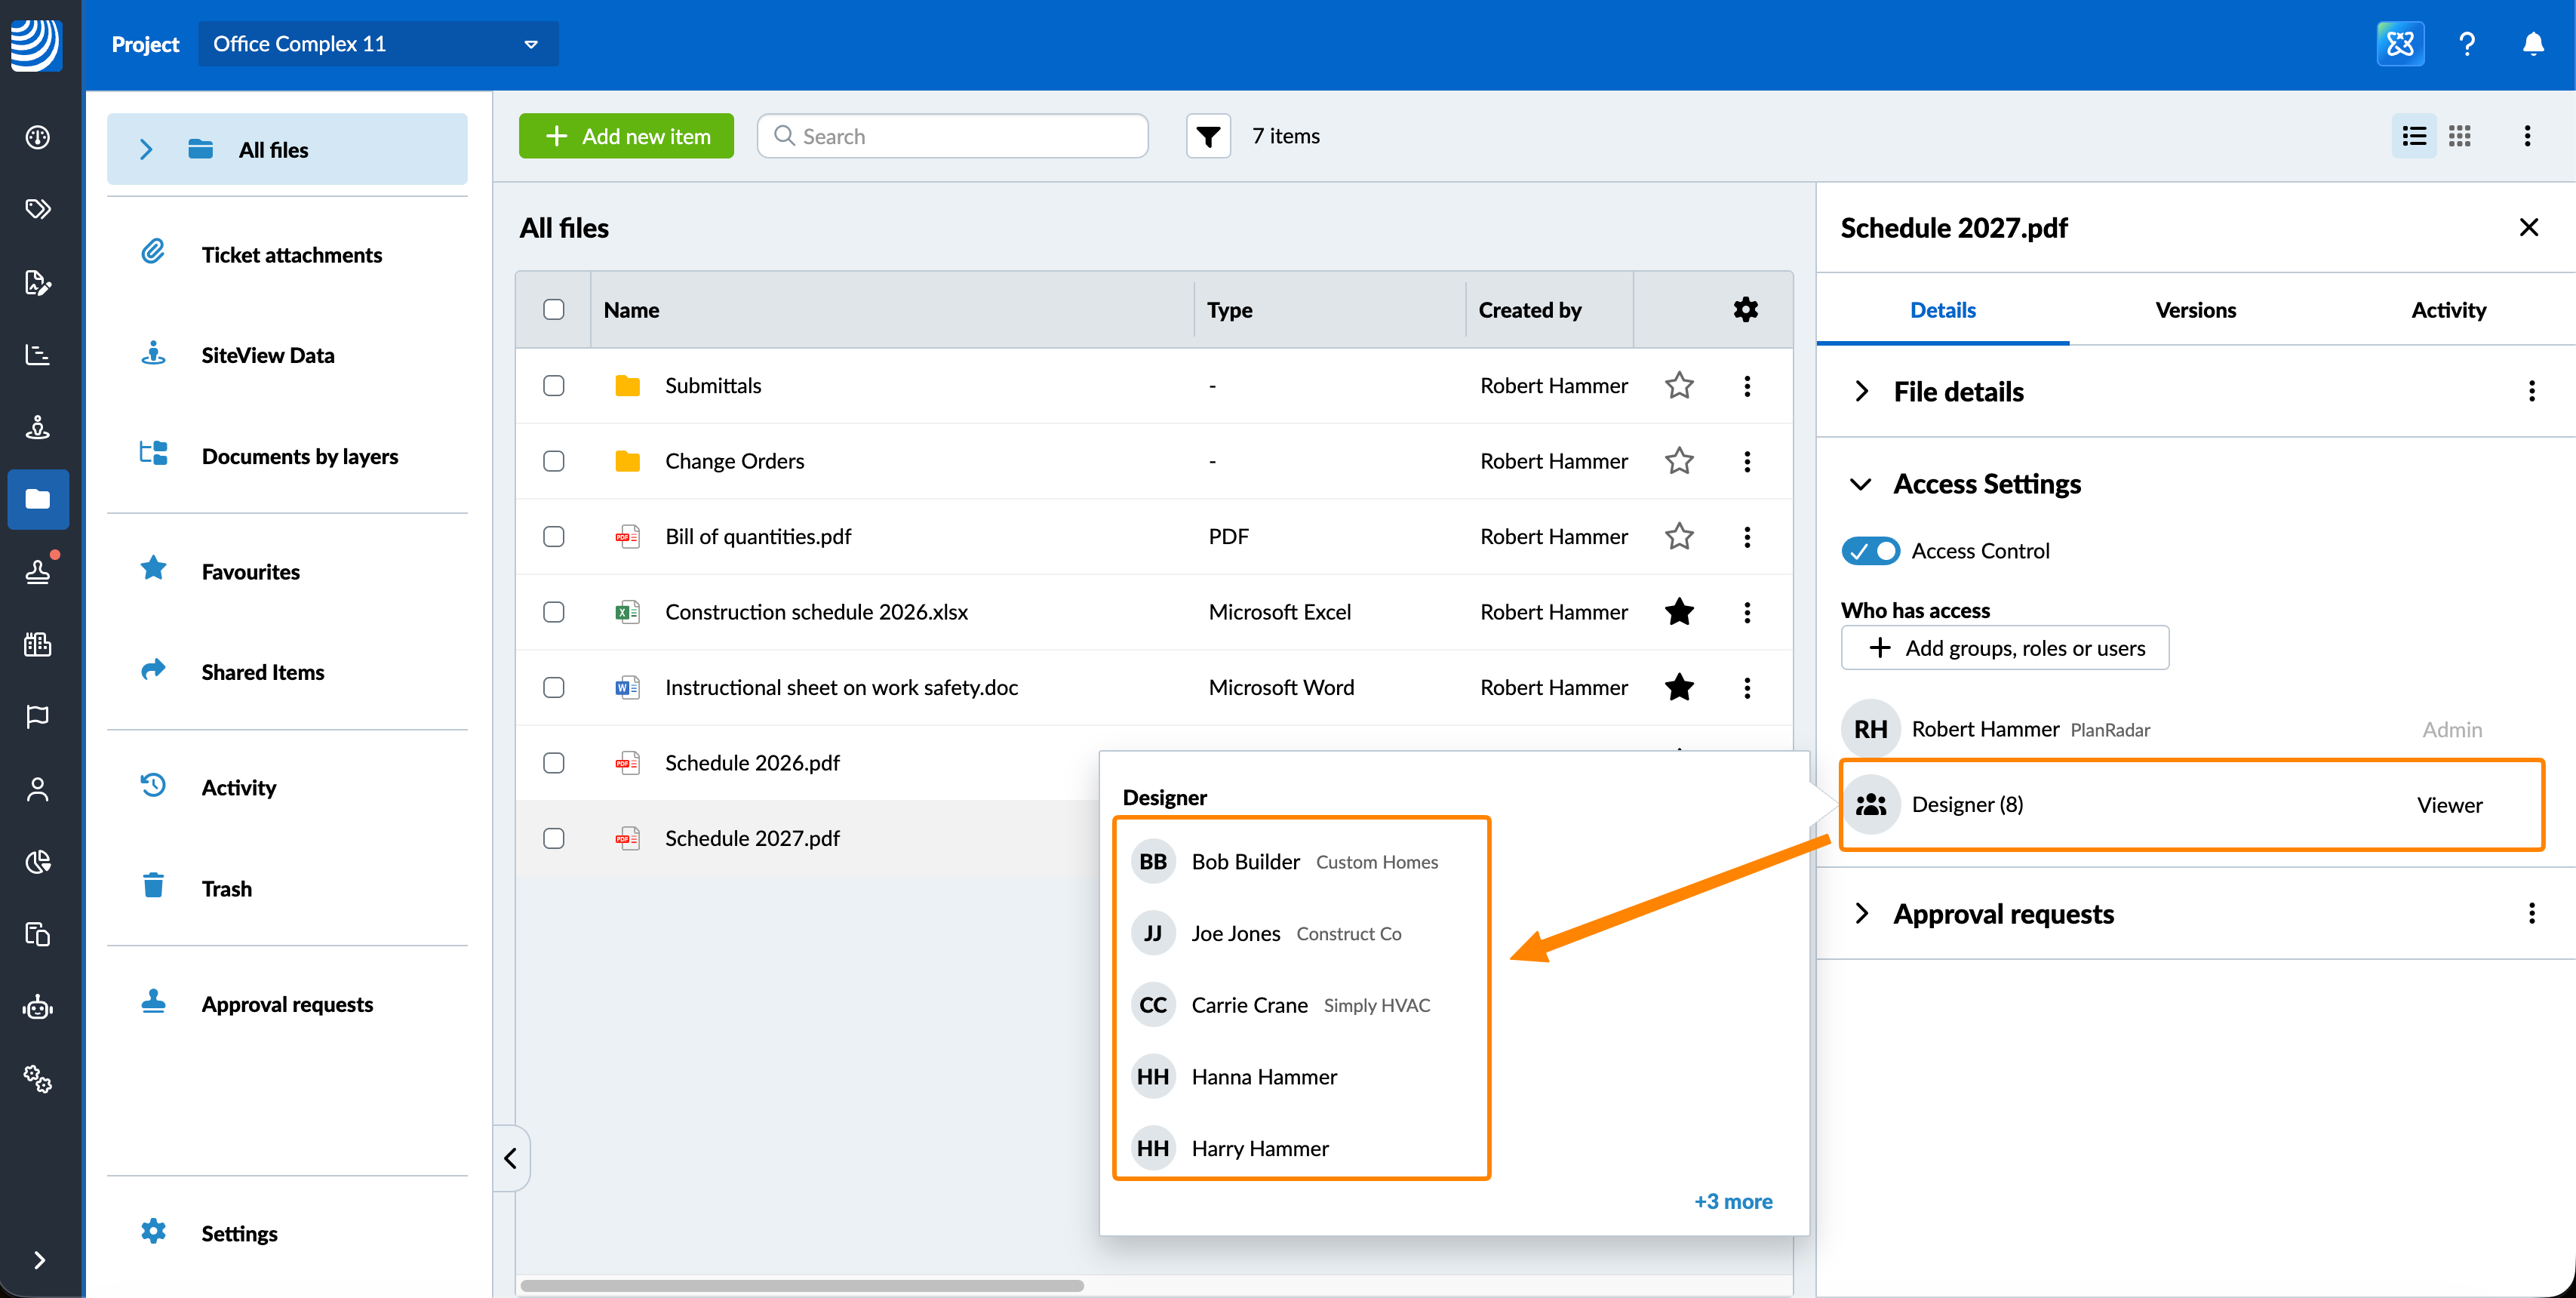2576x1298 pixels.
Task: Expand the File details section
Action: click(x=1861, y=391)
